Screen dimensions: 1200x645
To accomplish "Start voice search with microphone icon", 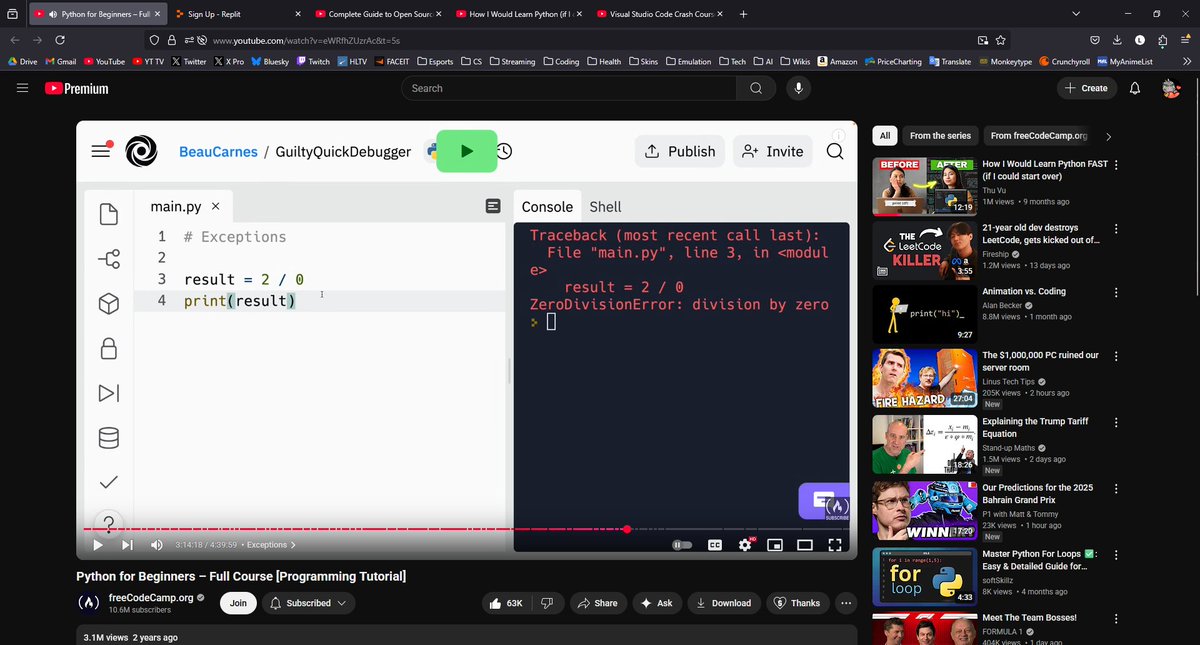I will [x=798, y=88].
